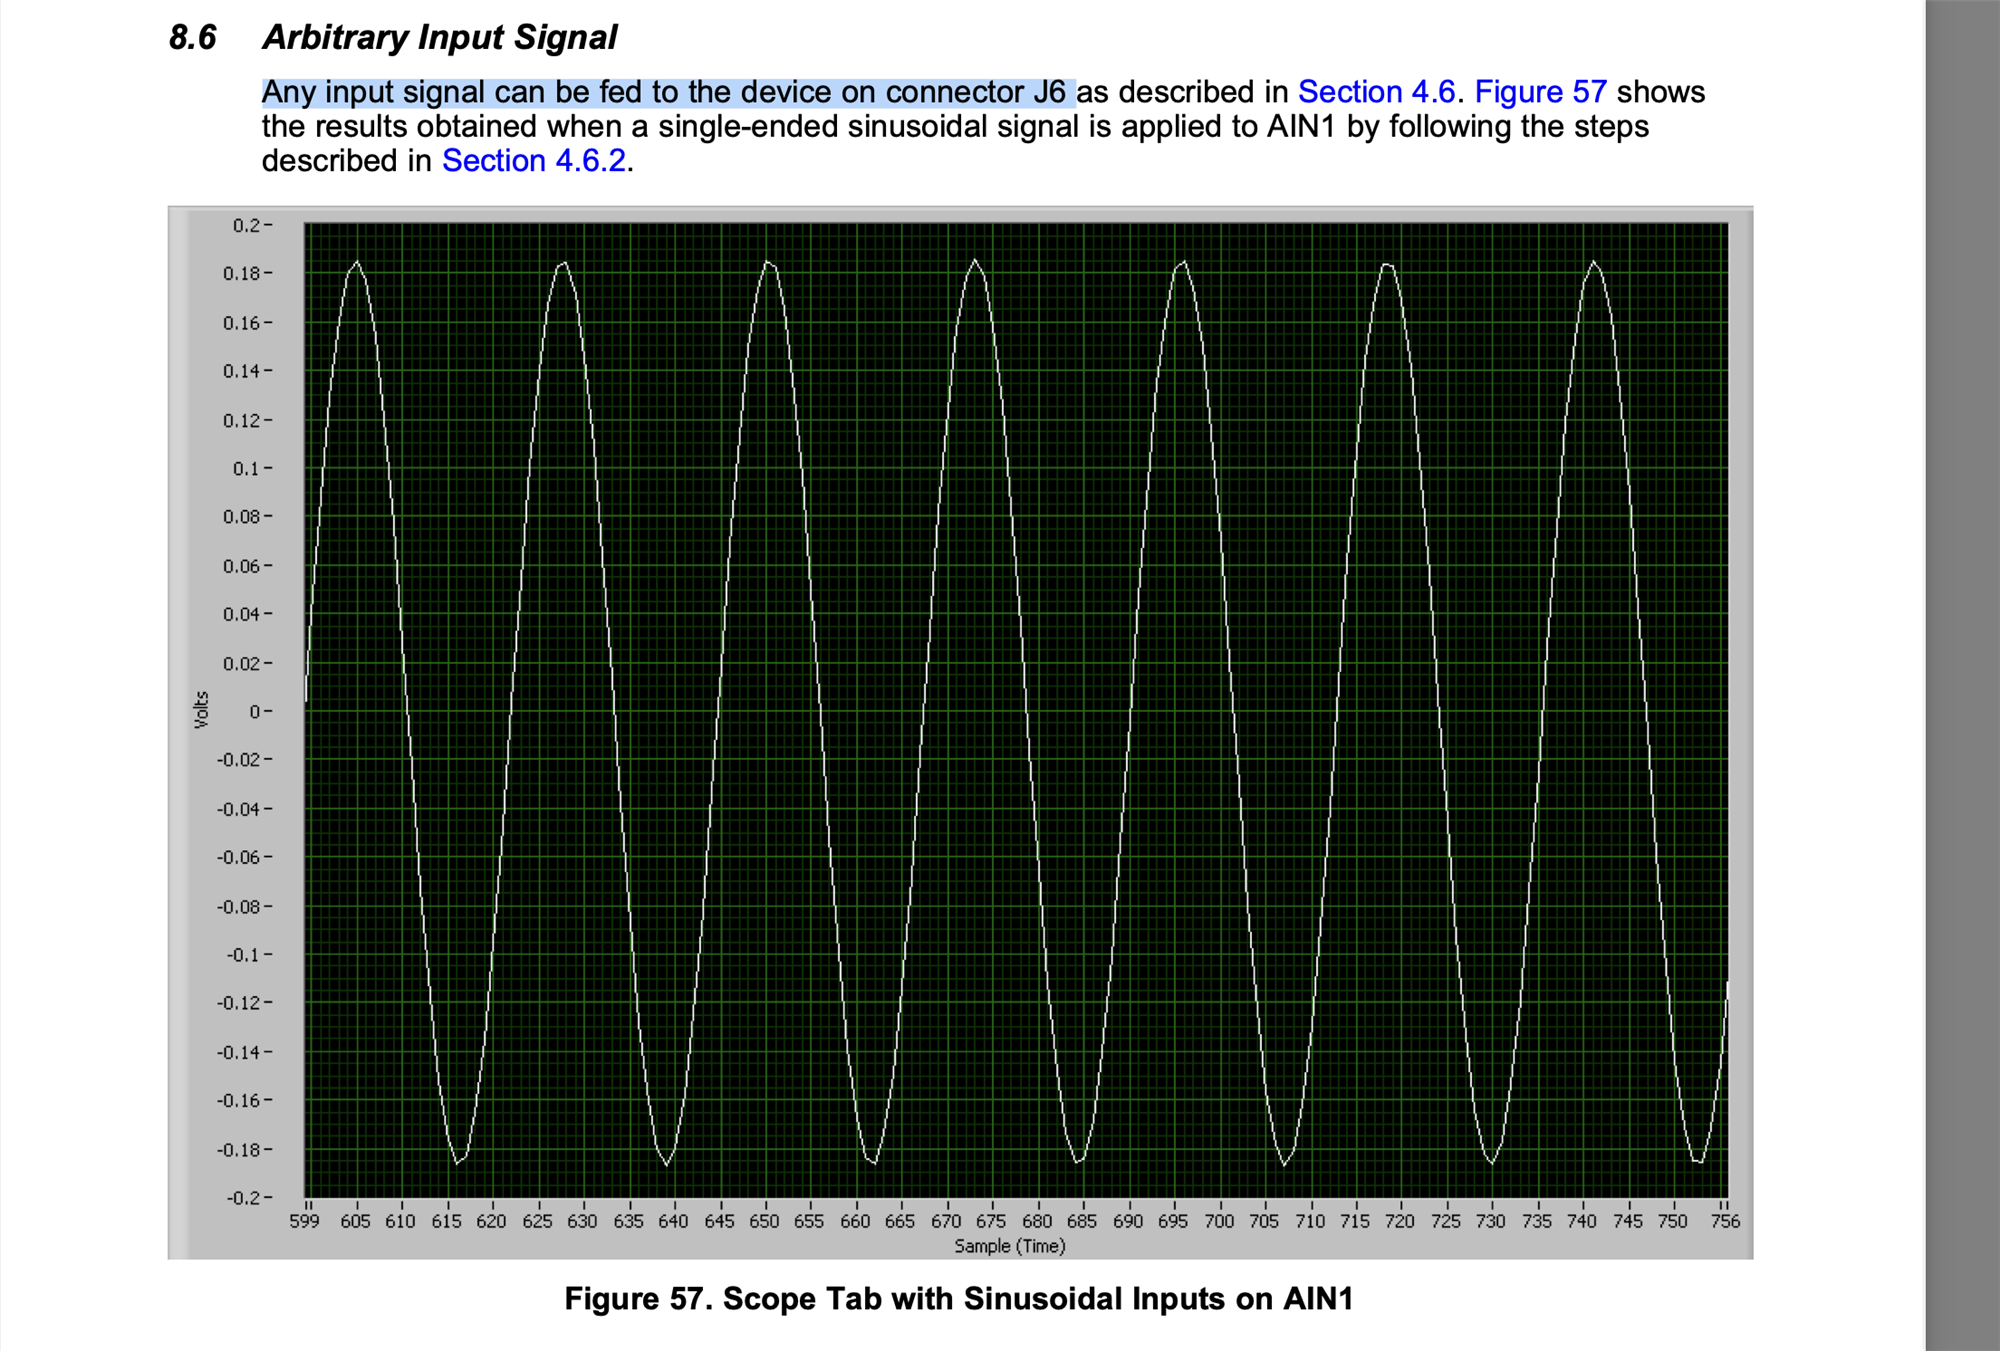This screenshot has width=2000, height=1351.
Task: Click the -0.18 y-axis value
Action: (x=240, y=1149)
